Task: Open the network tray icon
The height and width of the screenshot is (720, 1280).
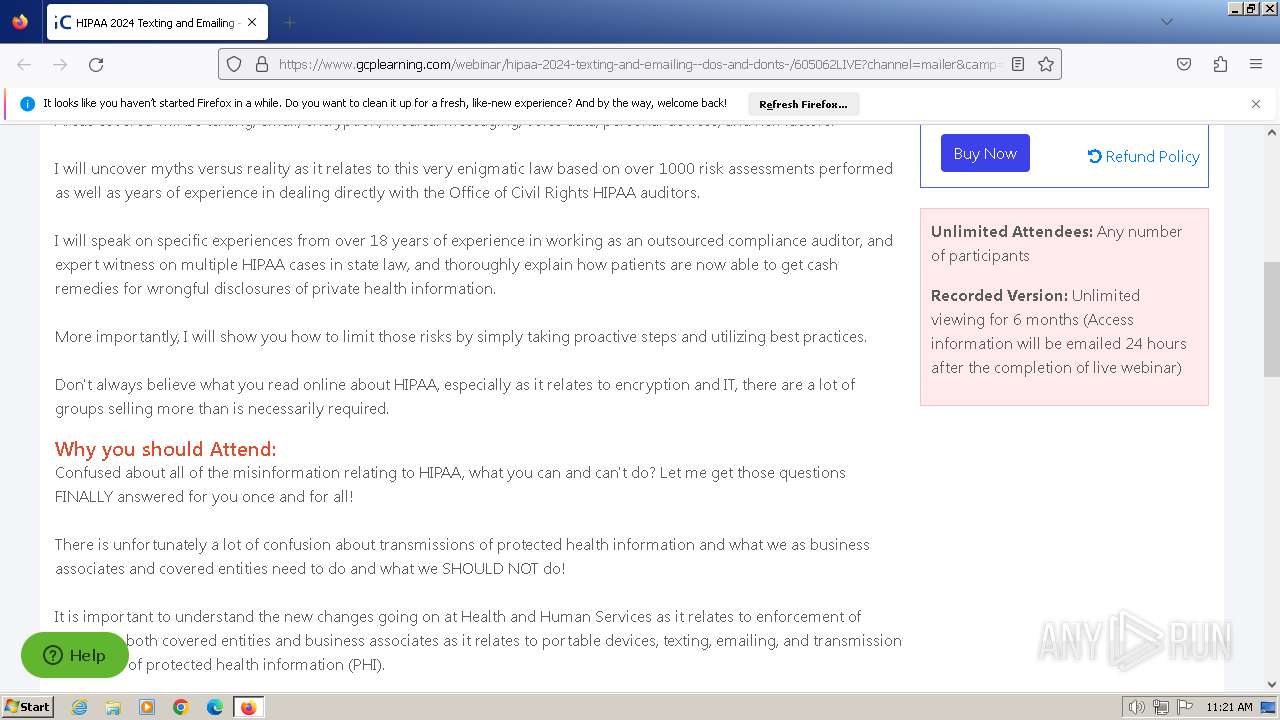Action: tap(1161, 707)
